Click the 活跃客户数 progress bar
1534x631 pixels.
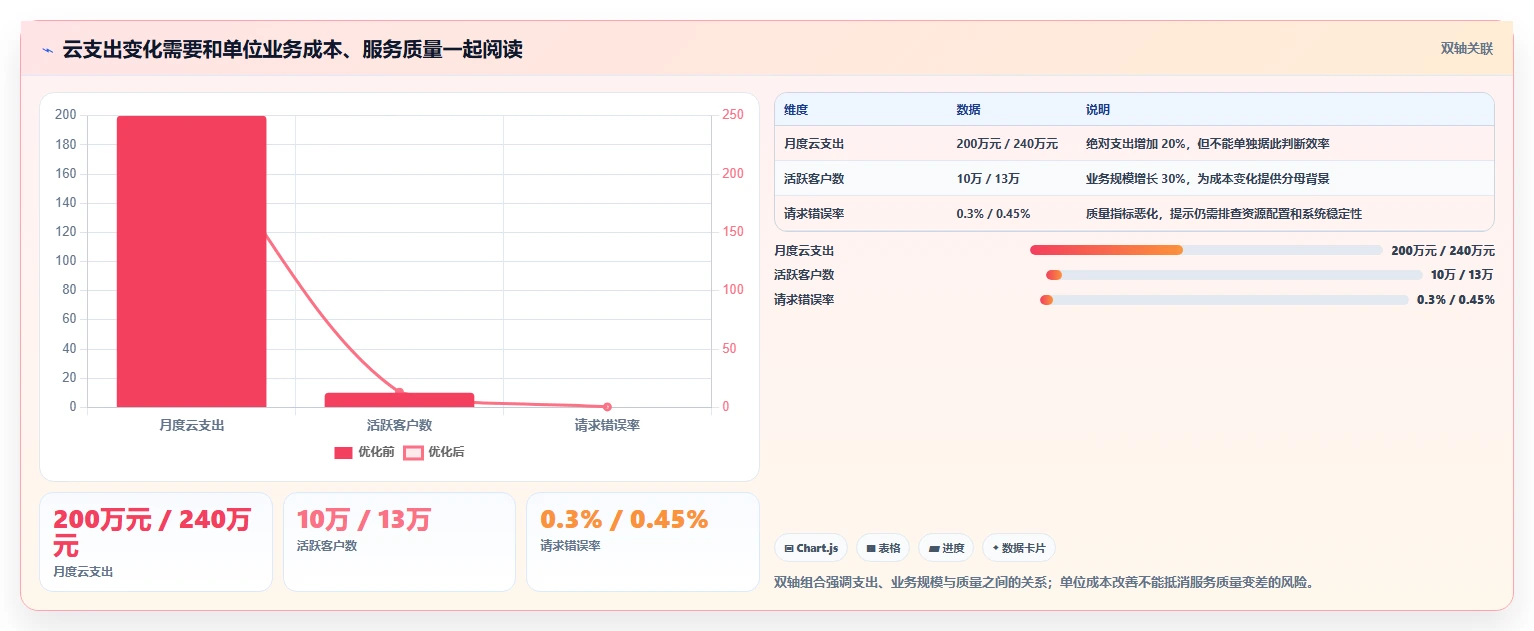(x=1234, y=275)
